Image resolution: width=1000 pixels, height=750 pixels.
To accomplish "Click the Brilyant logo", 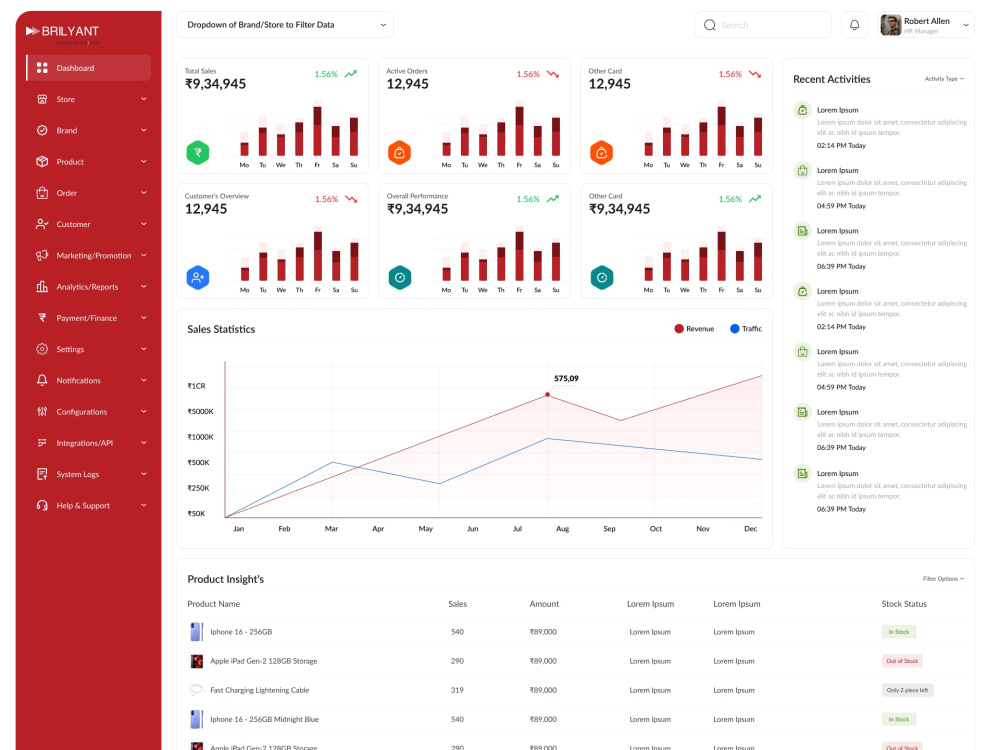I will click(62, 31).
